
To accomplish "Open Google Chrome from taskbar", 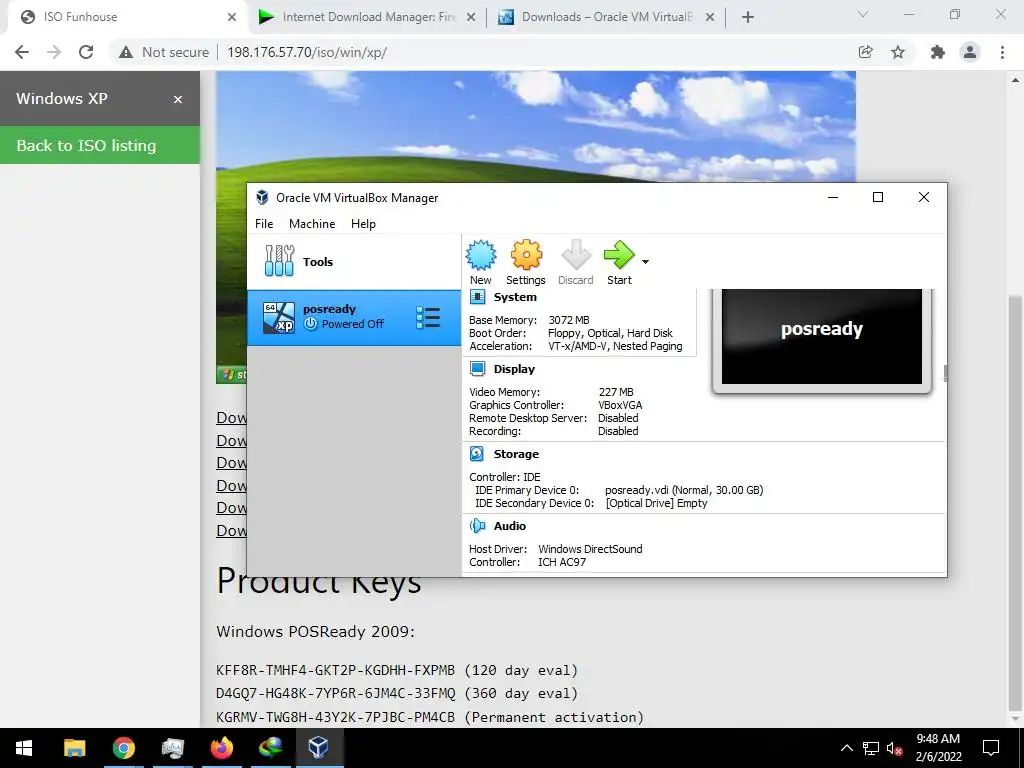I will [123, 748].
